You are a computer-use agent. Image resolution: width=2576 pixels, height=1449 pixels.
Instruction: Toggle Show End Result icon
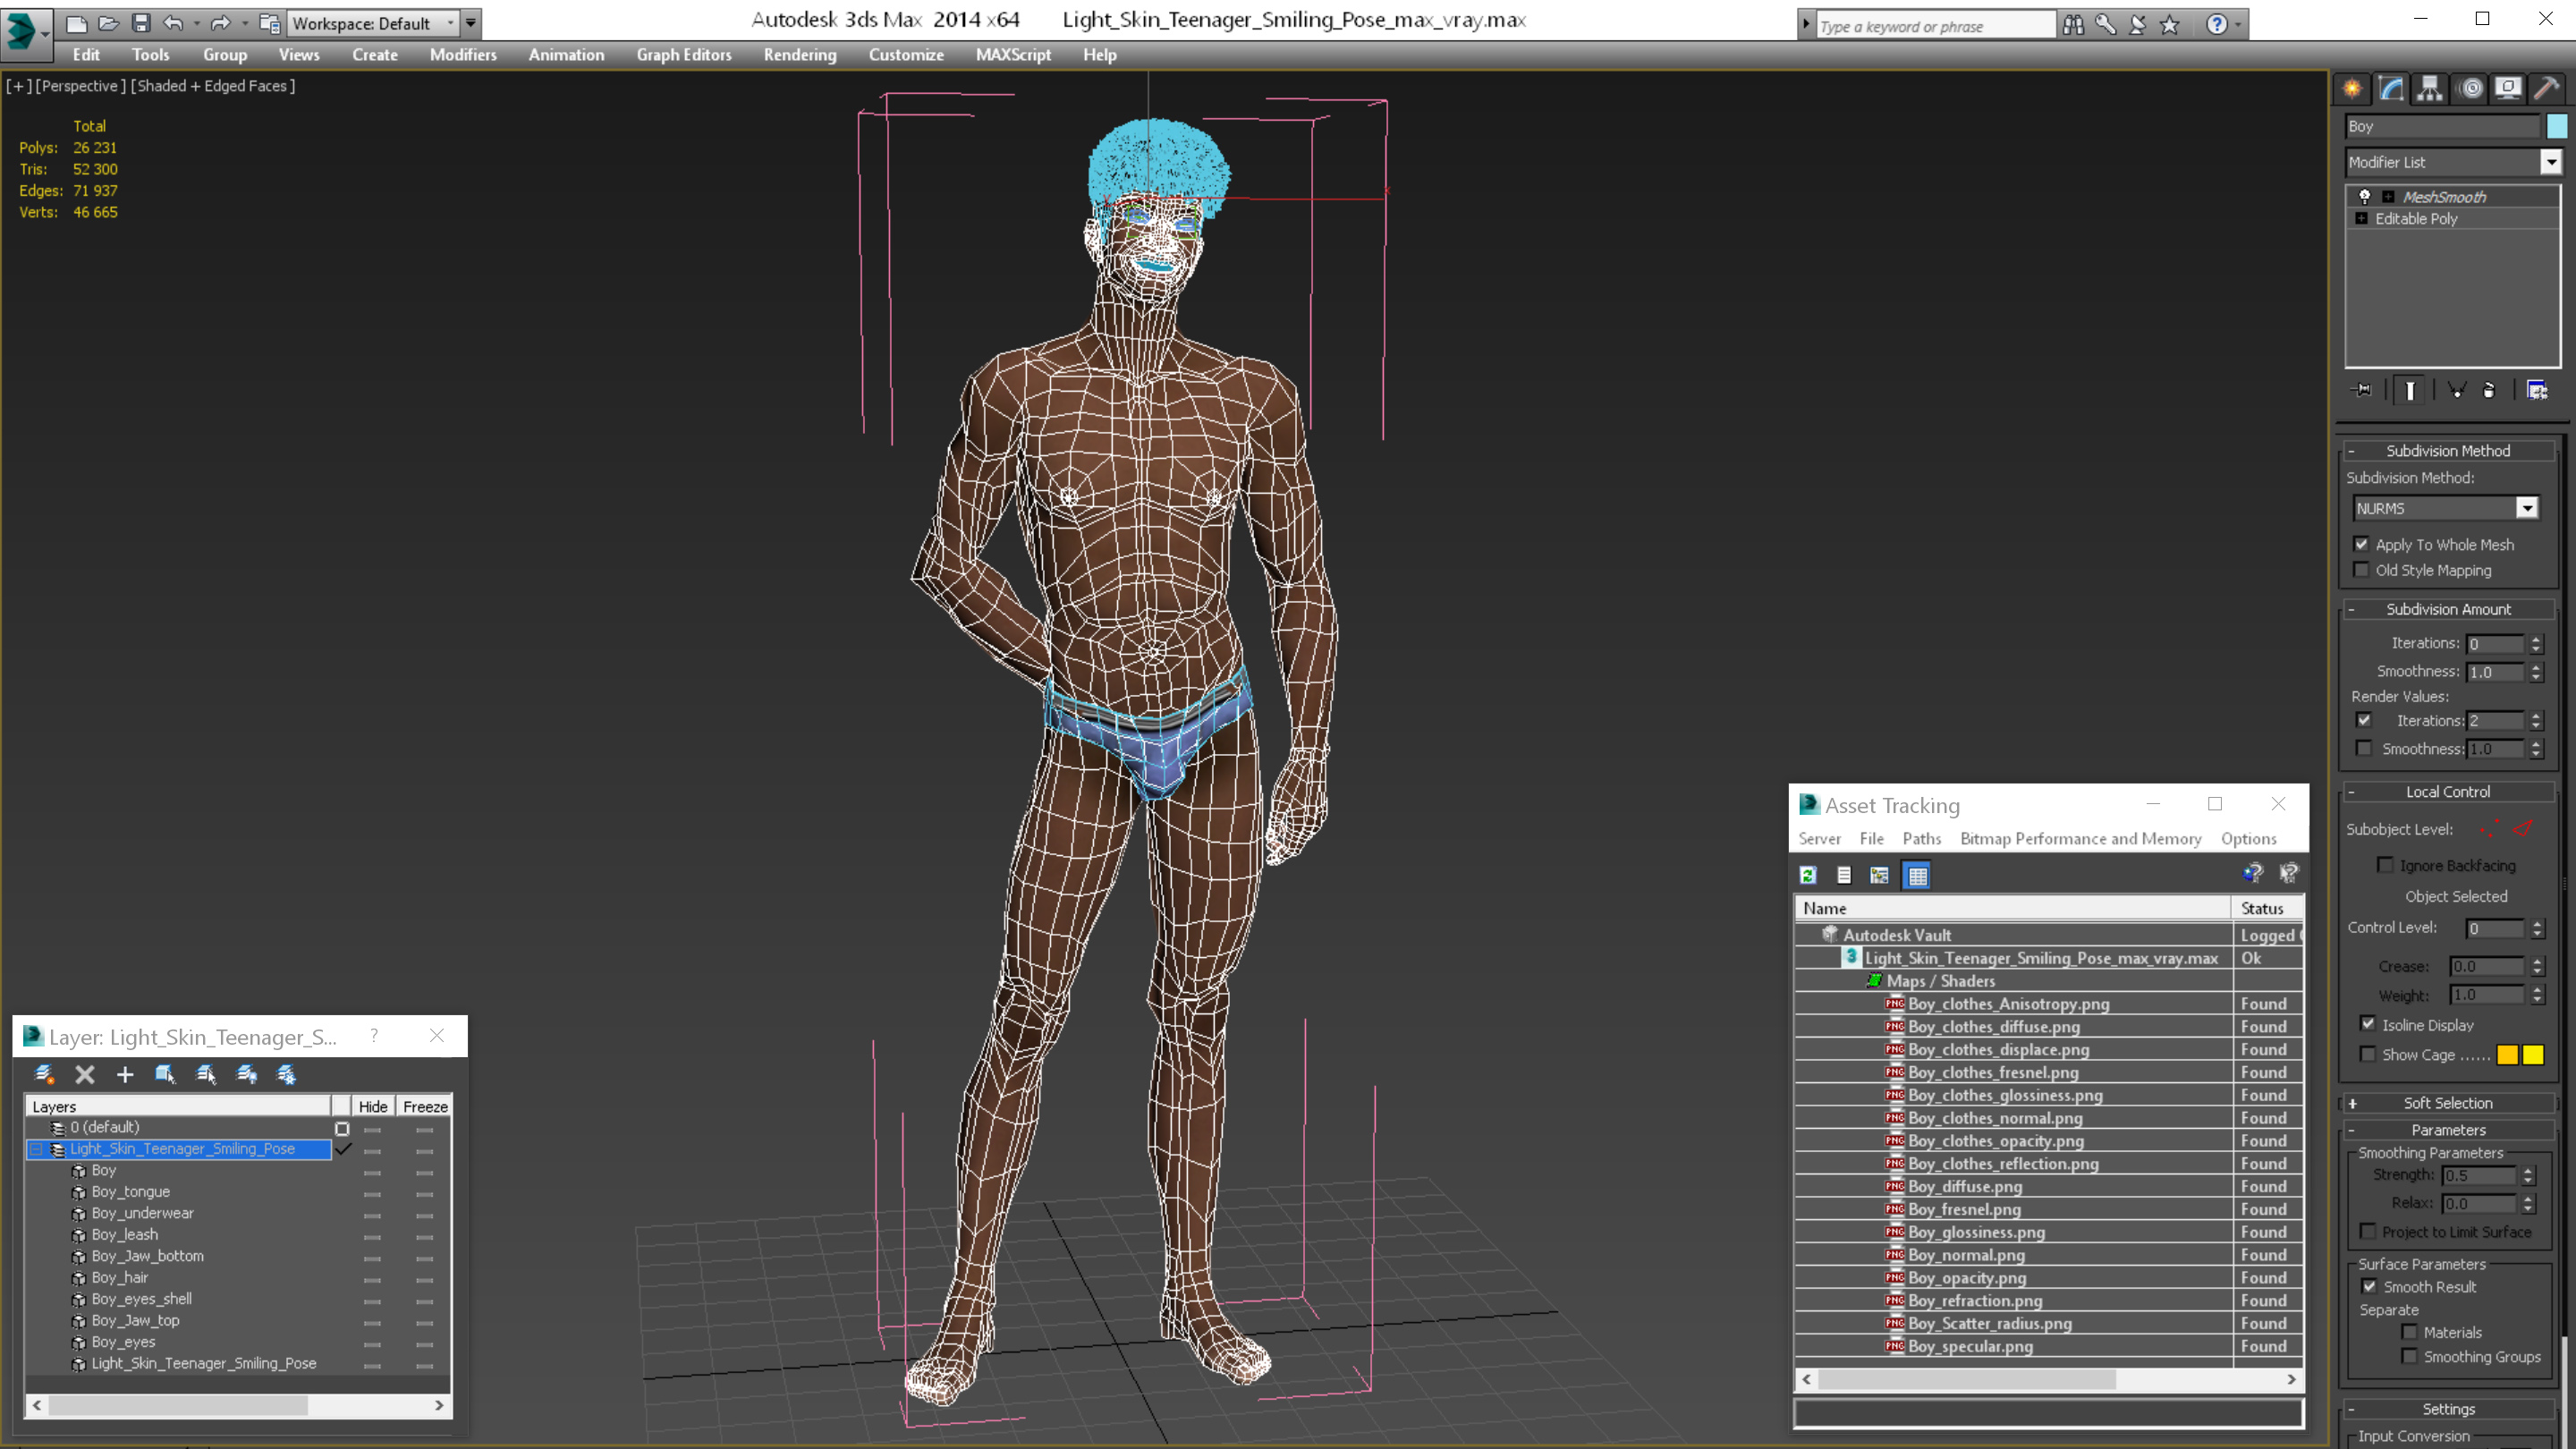tap(2410, 390)
